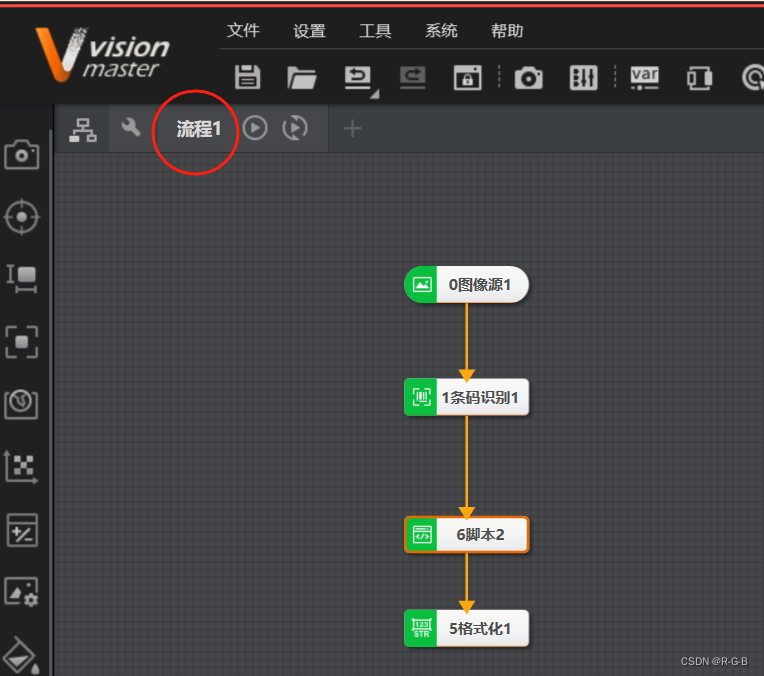Open the 系统 menu
This screenshot has height=676, width=764.
(x=441, y=31)
